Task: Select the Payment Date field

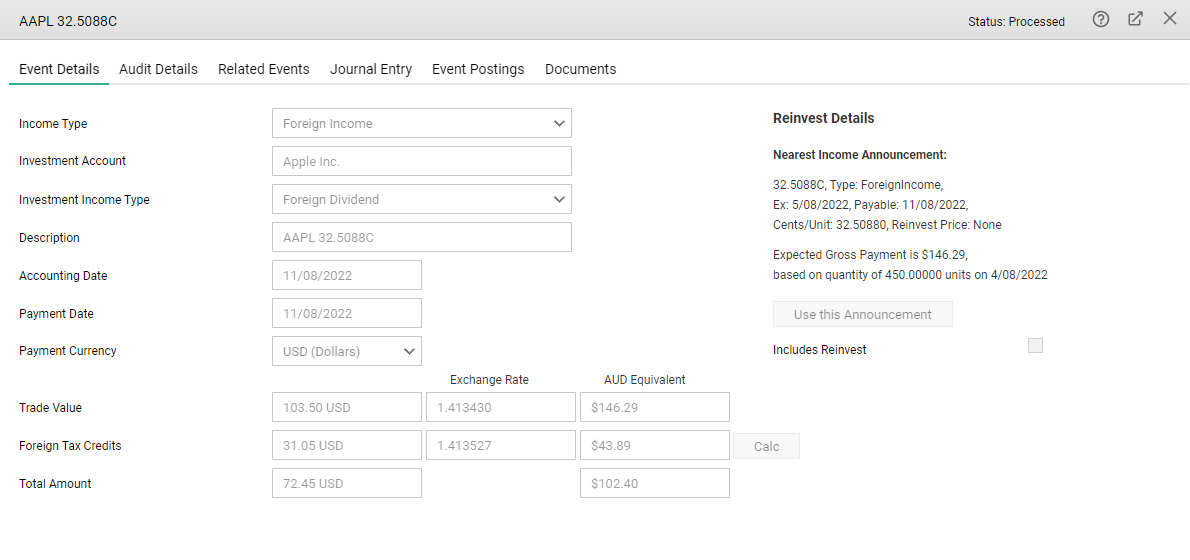Action: [x=347, y=313]
